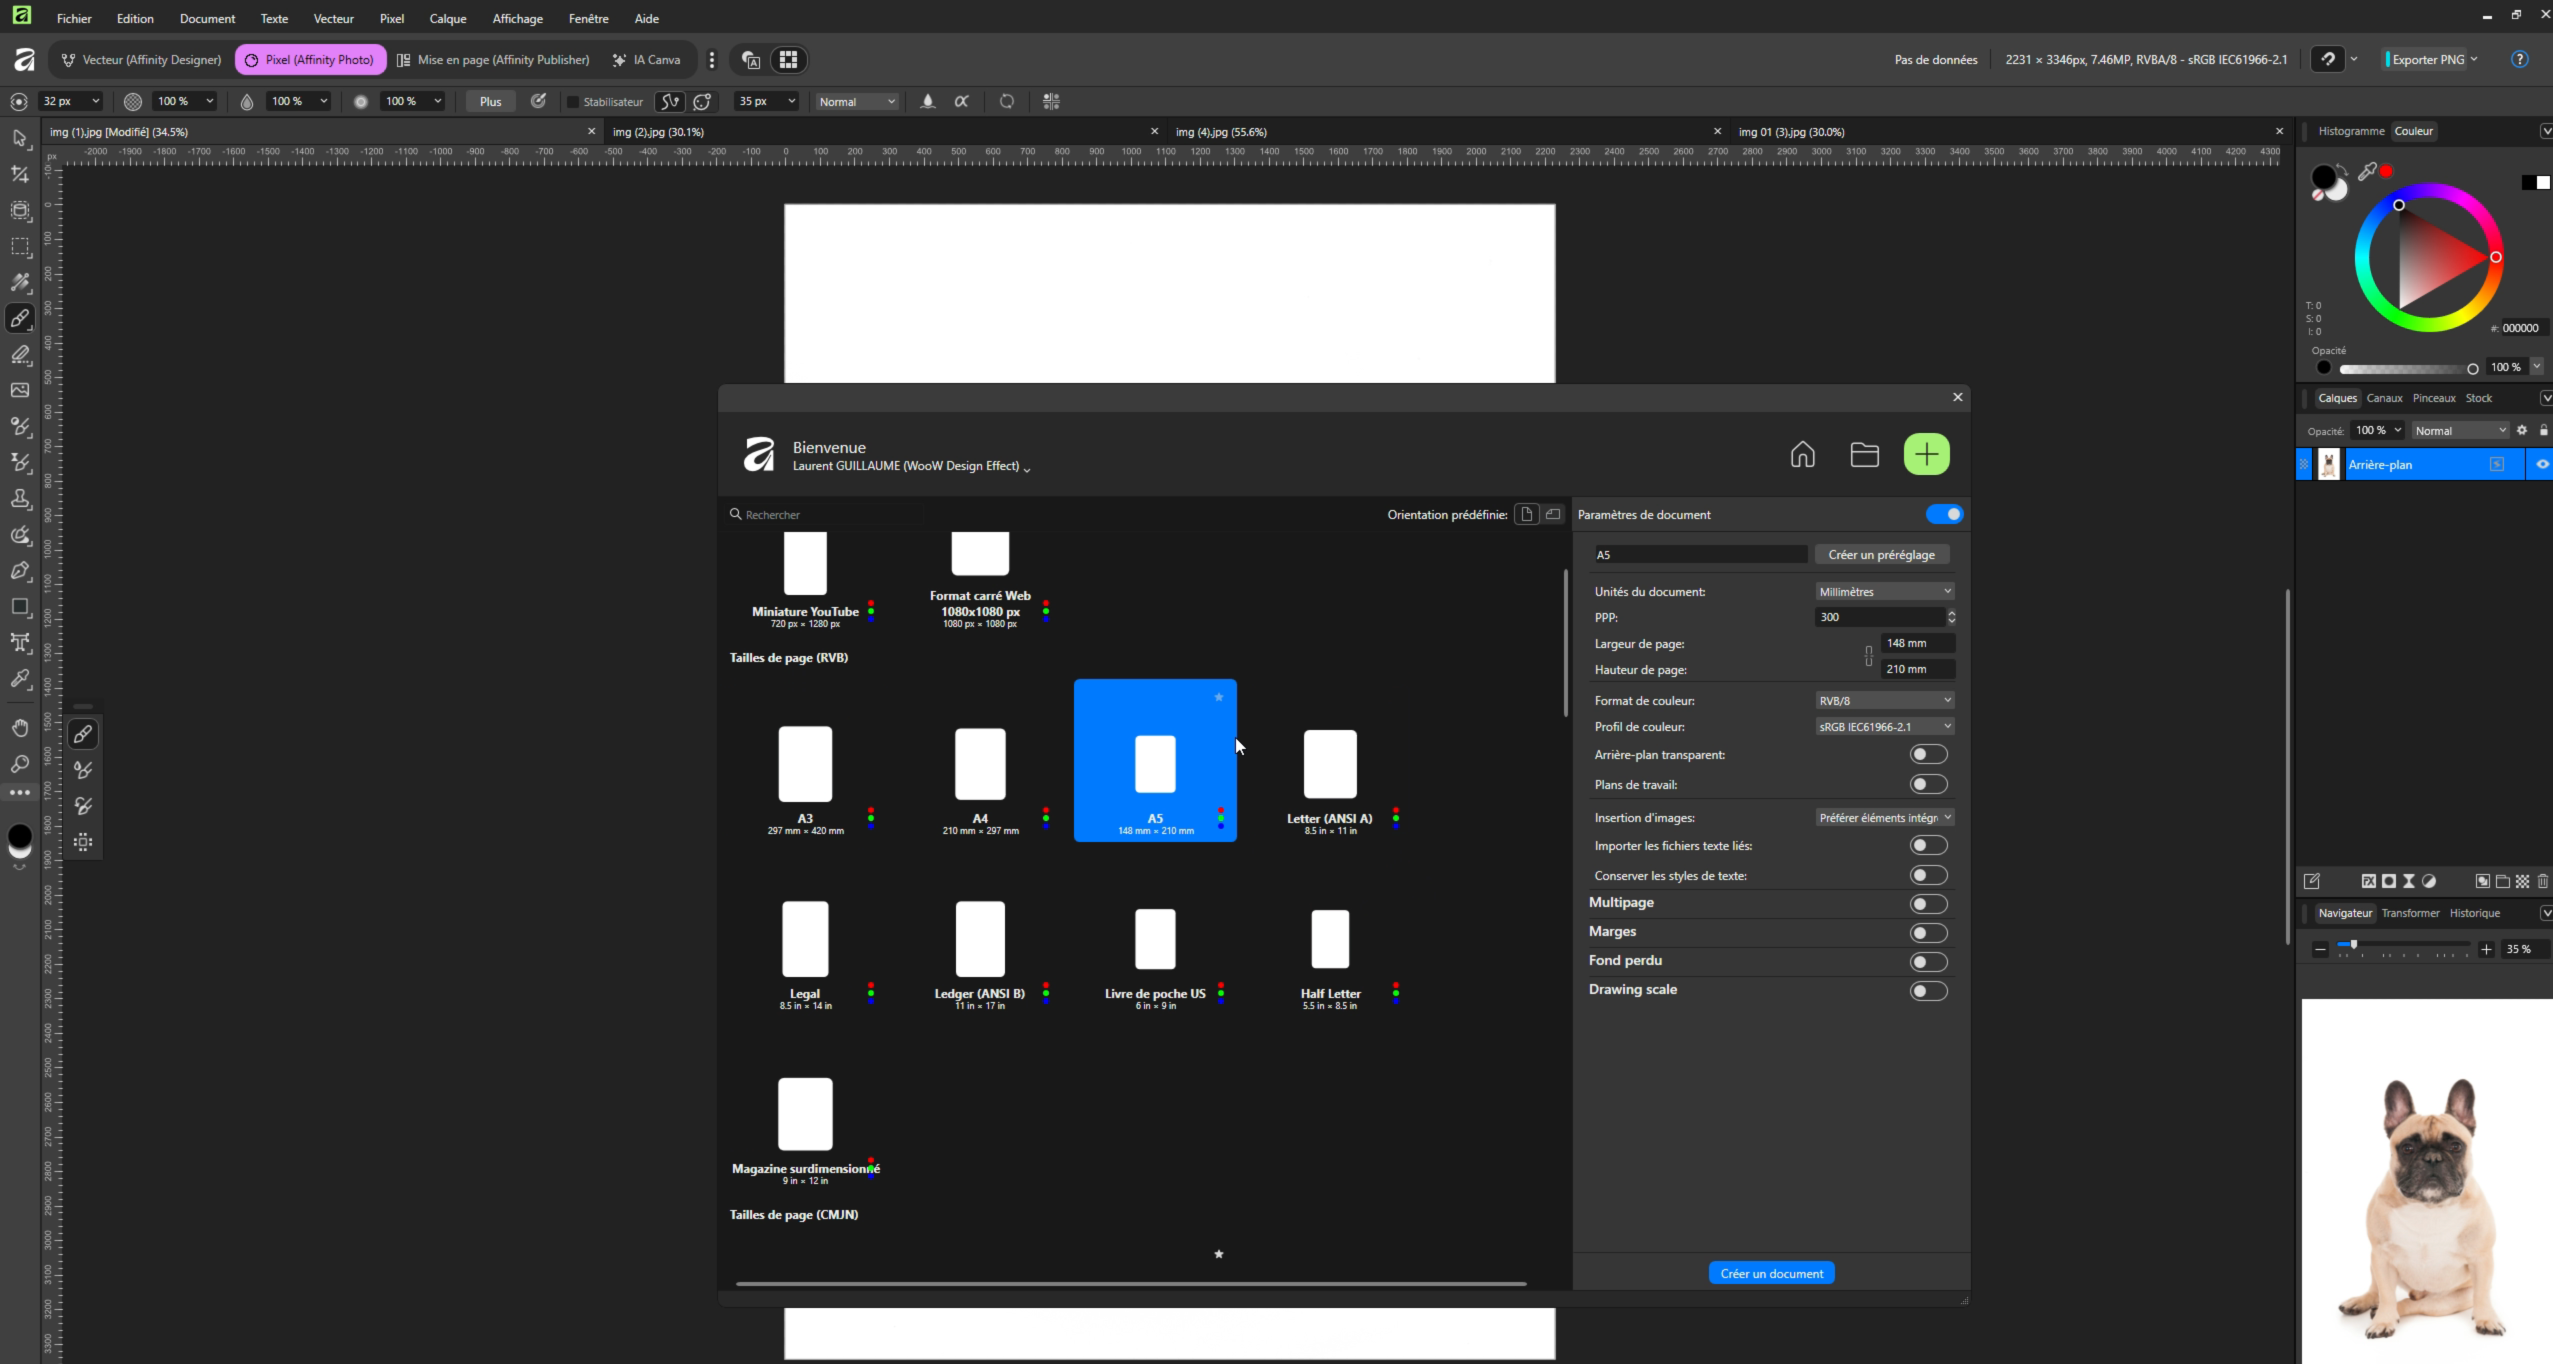Click the green new document plus icon
Screen dimensions: 2553x1364
[1926, 455]
